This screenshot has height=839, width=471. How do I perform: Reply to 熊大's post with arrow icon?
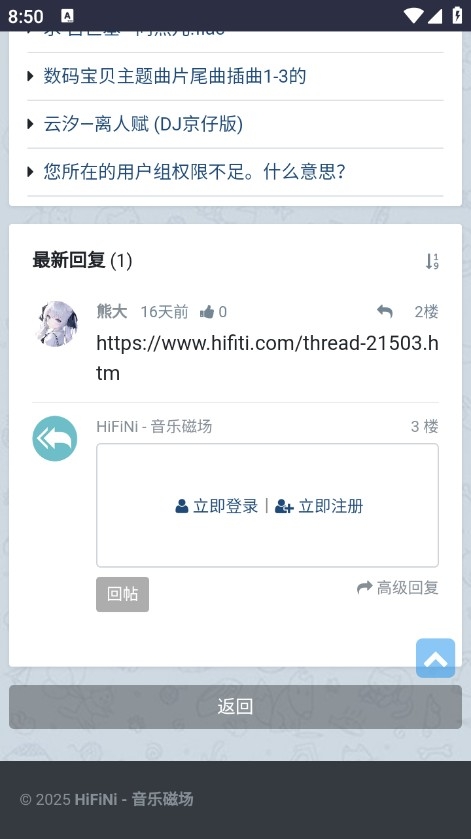(x=384, y=311)
